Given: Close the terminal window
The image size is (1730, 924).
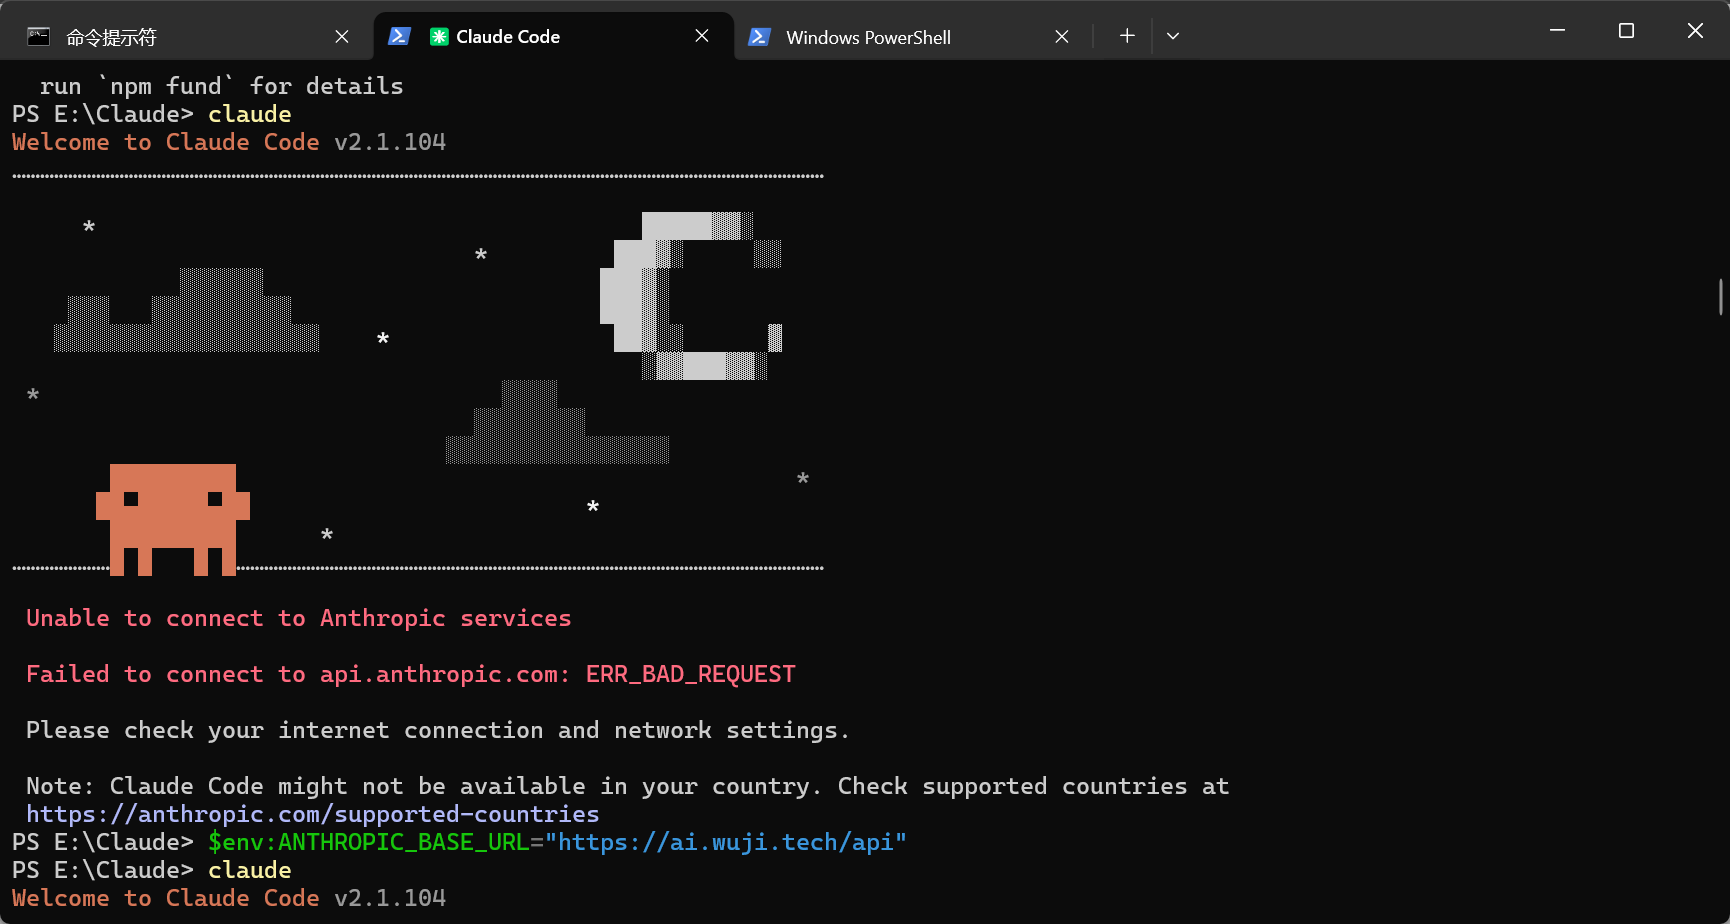Looking at the screenshot, I should coord(1695,31).
